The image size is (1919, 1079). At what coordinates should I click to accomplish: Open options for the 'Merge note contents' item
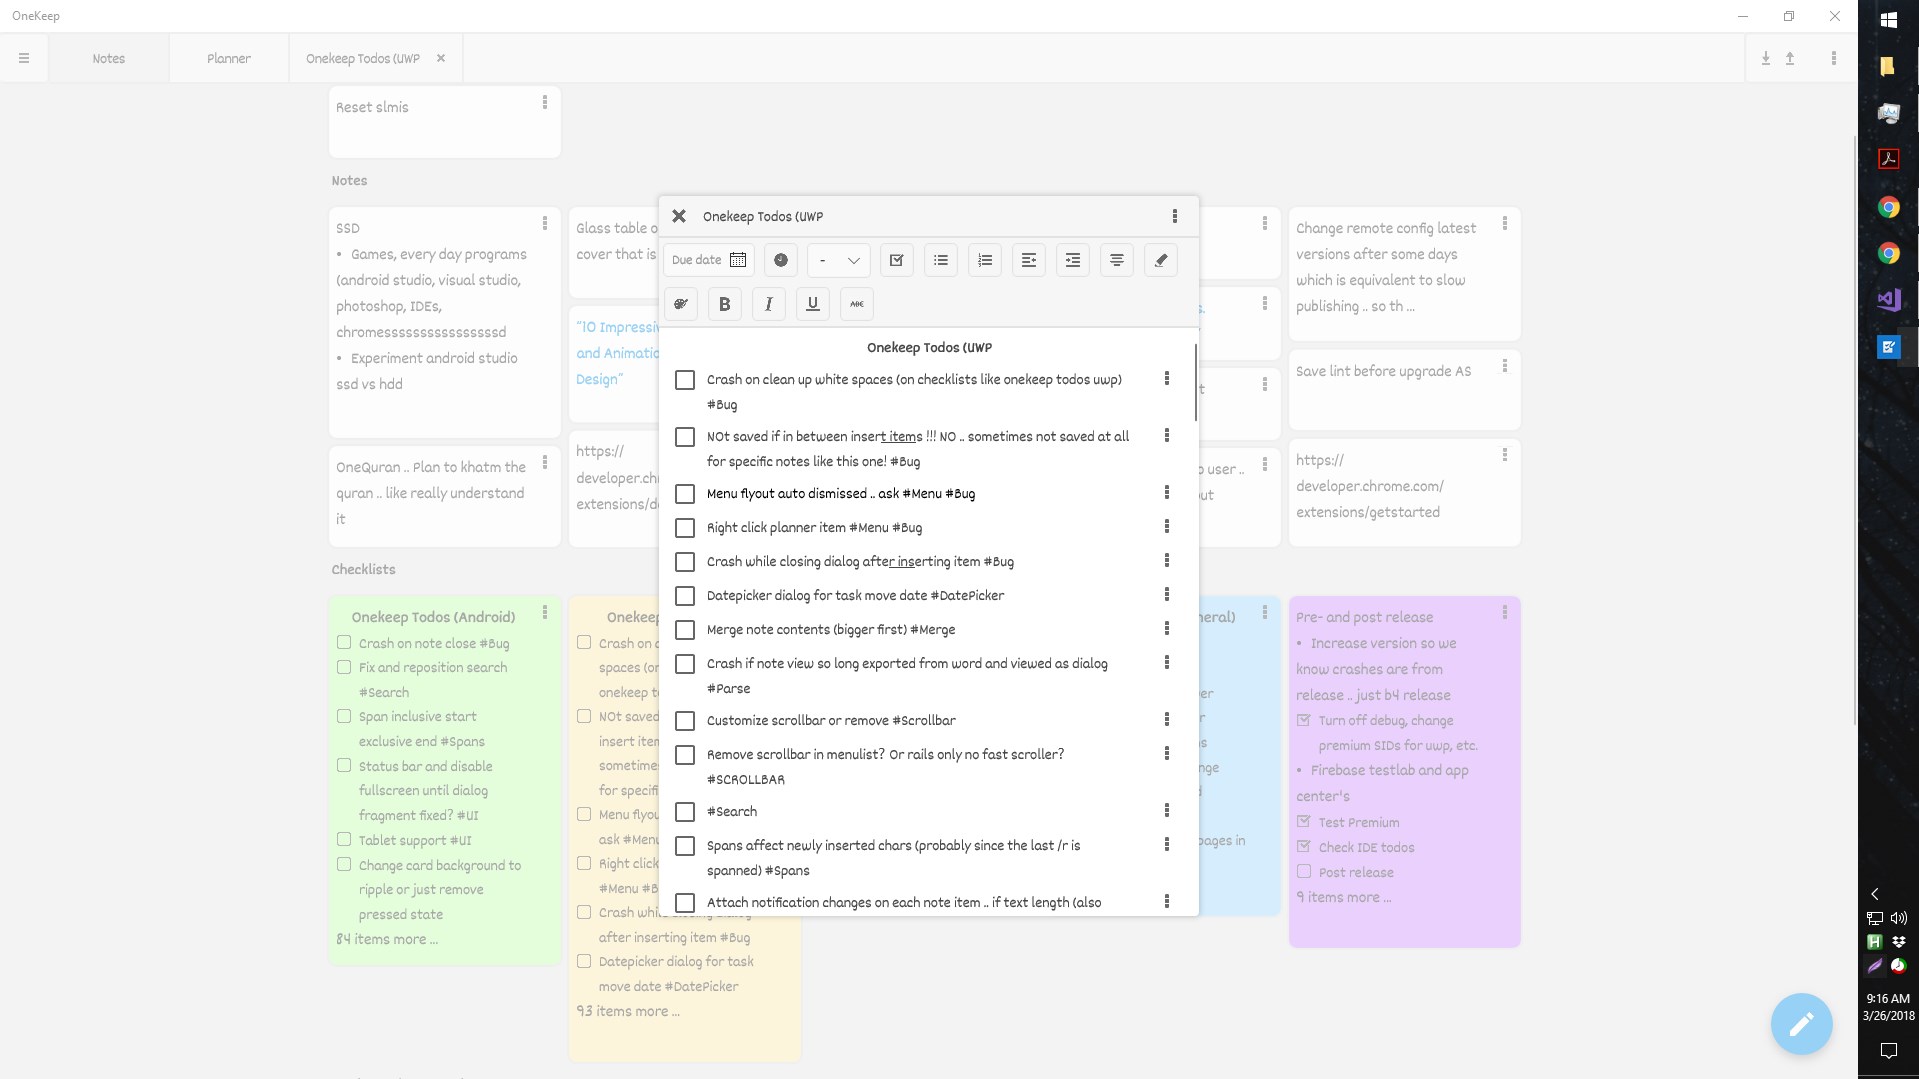[x=1167, y=628]
